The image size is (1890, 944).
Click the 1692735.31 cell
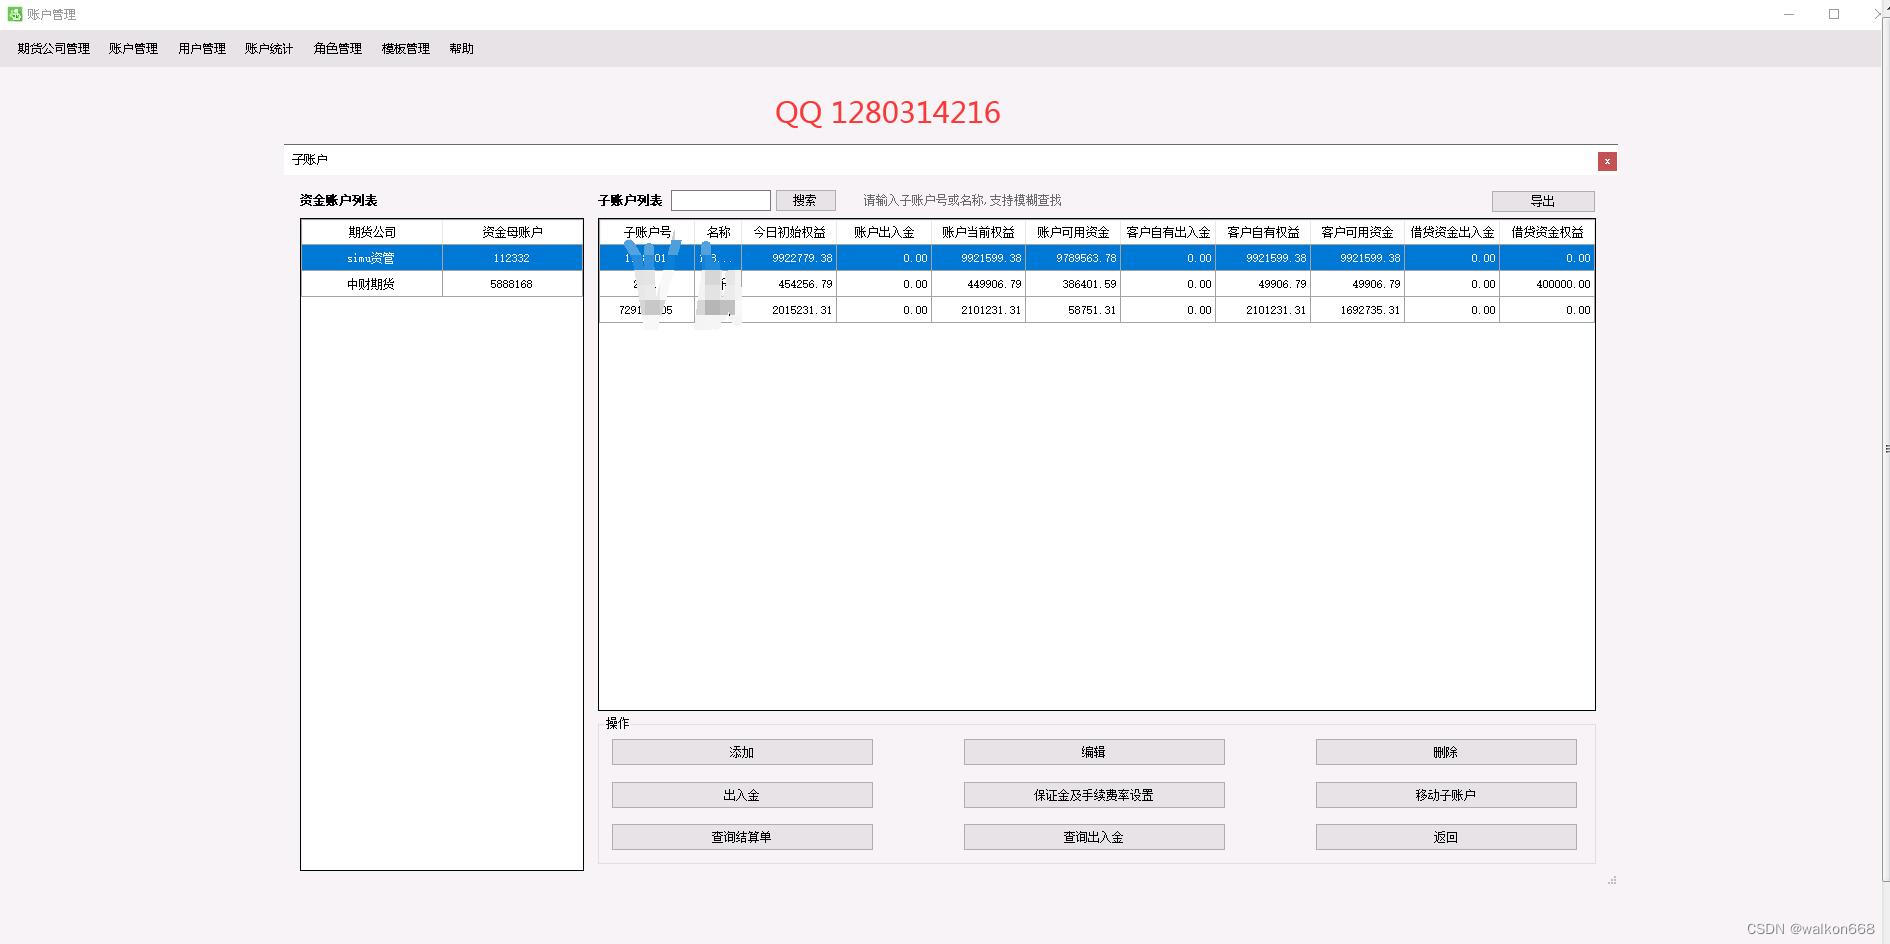[x=1357, y=310]
